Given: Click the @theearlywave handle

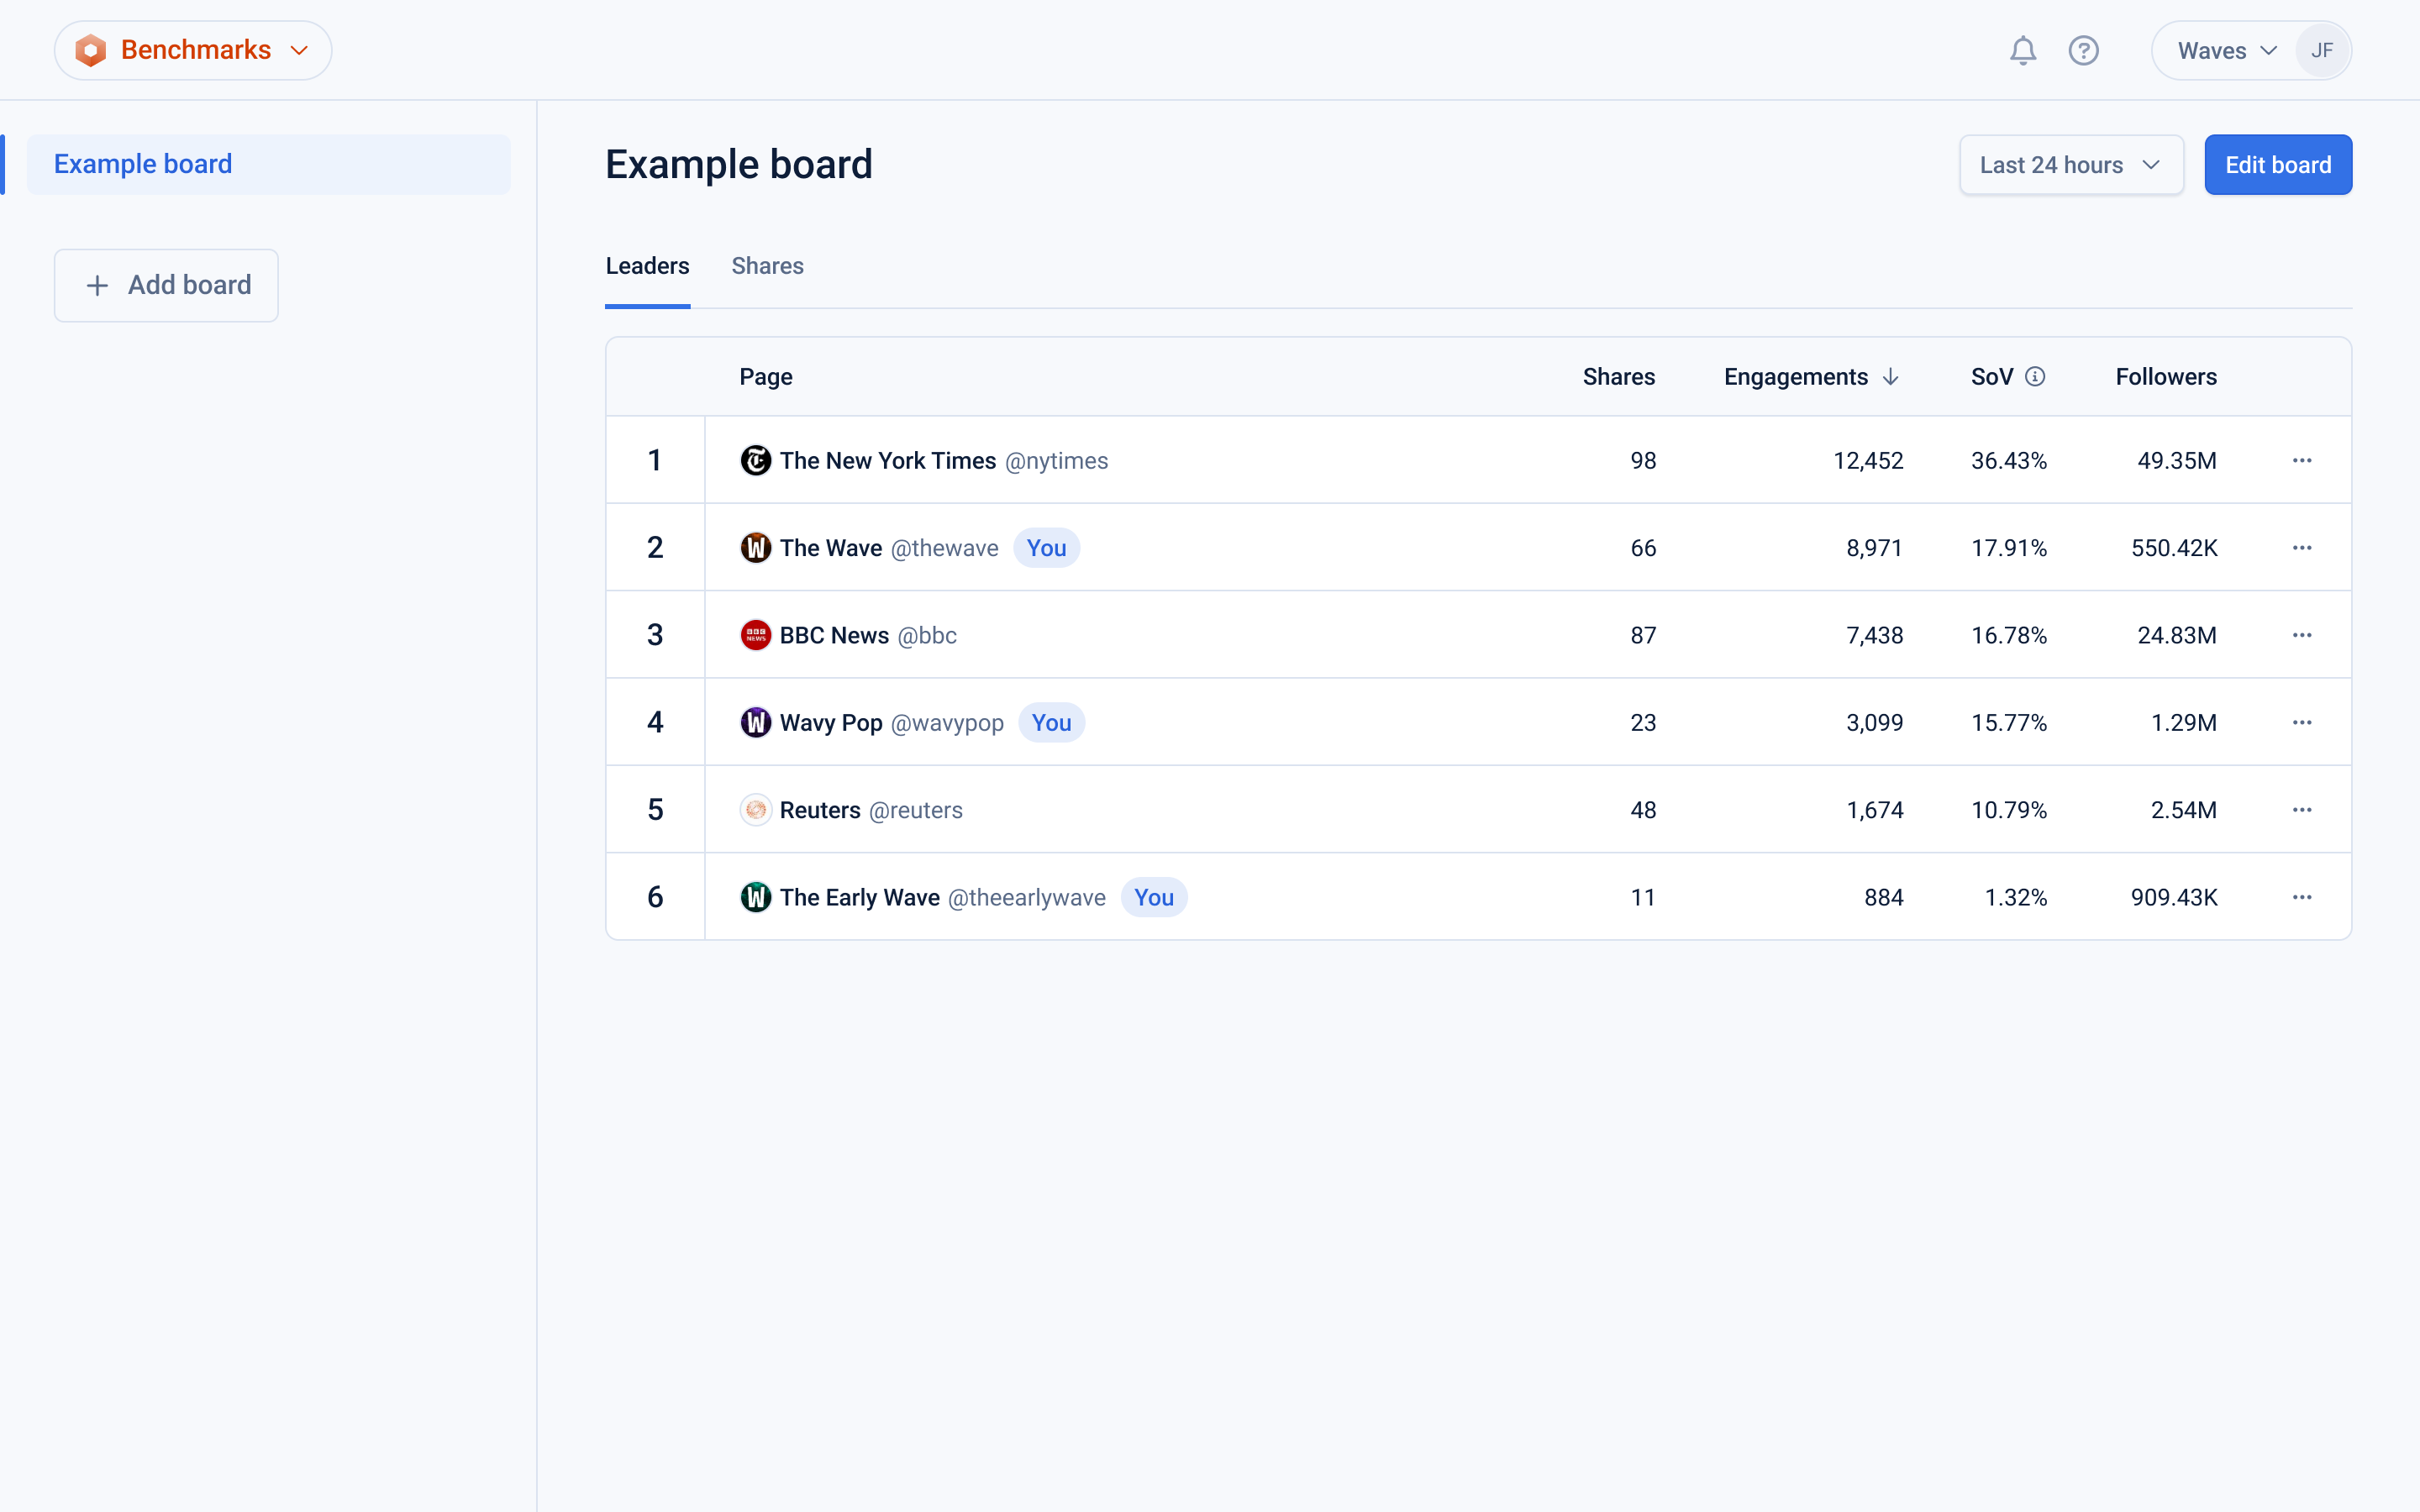Looking at the screenshot, I should [x=1027, y=898].
